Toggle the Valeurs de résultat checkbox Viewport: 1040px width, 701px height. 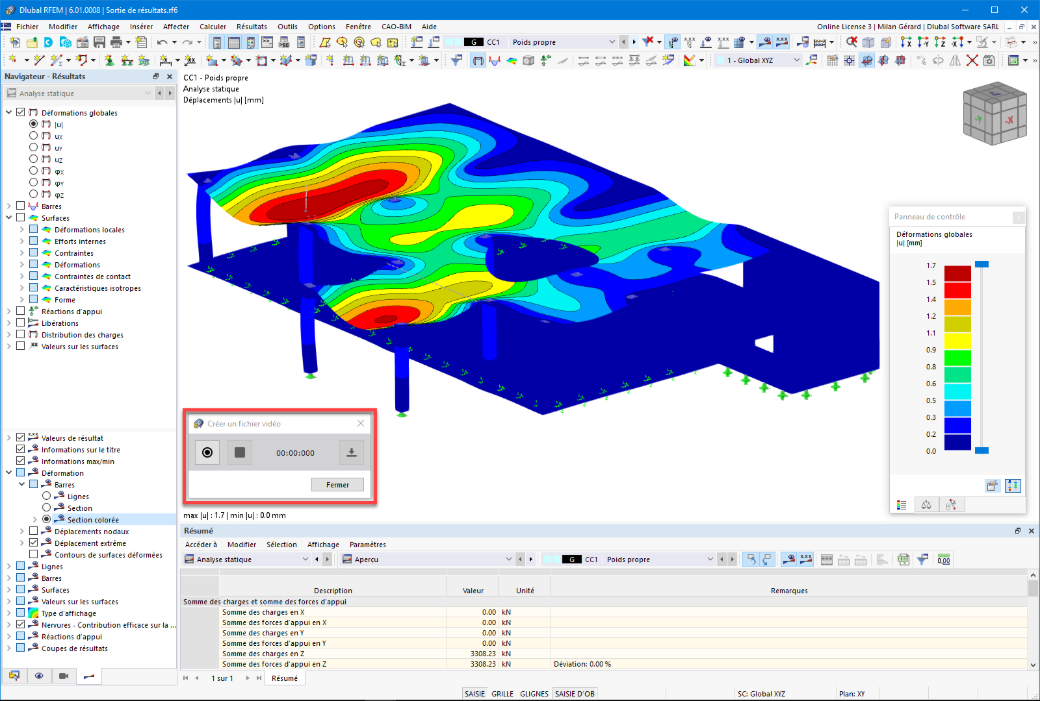click(21, 438)
